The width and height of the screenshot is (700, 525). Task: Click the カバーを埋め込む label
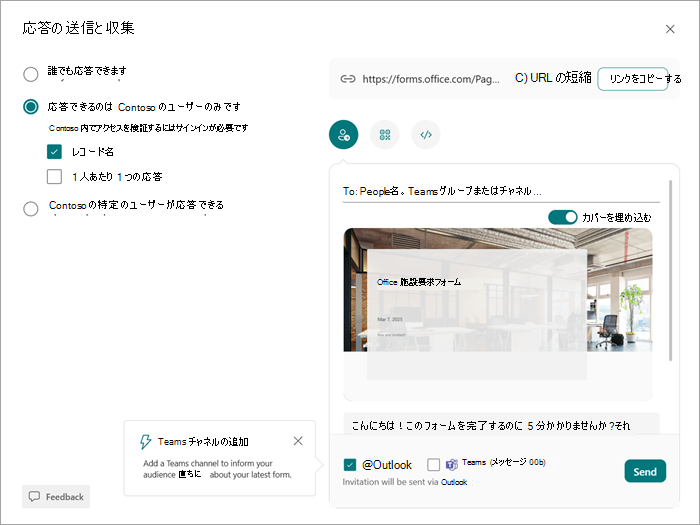click(617, 218)
